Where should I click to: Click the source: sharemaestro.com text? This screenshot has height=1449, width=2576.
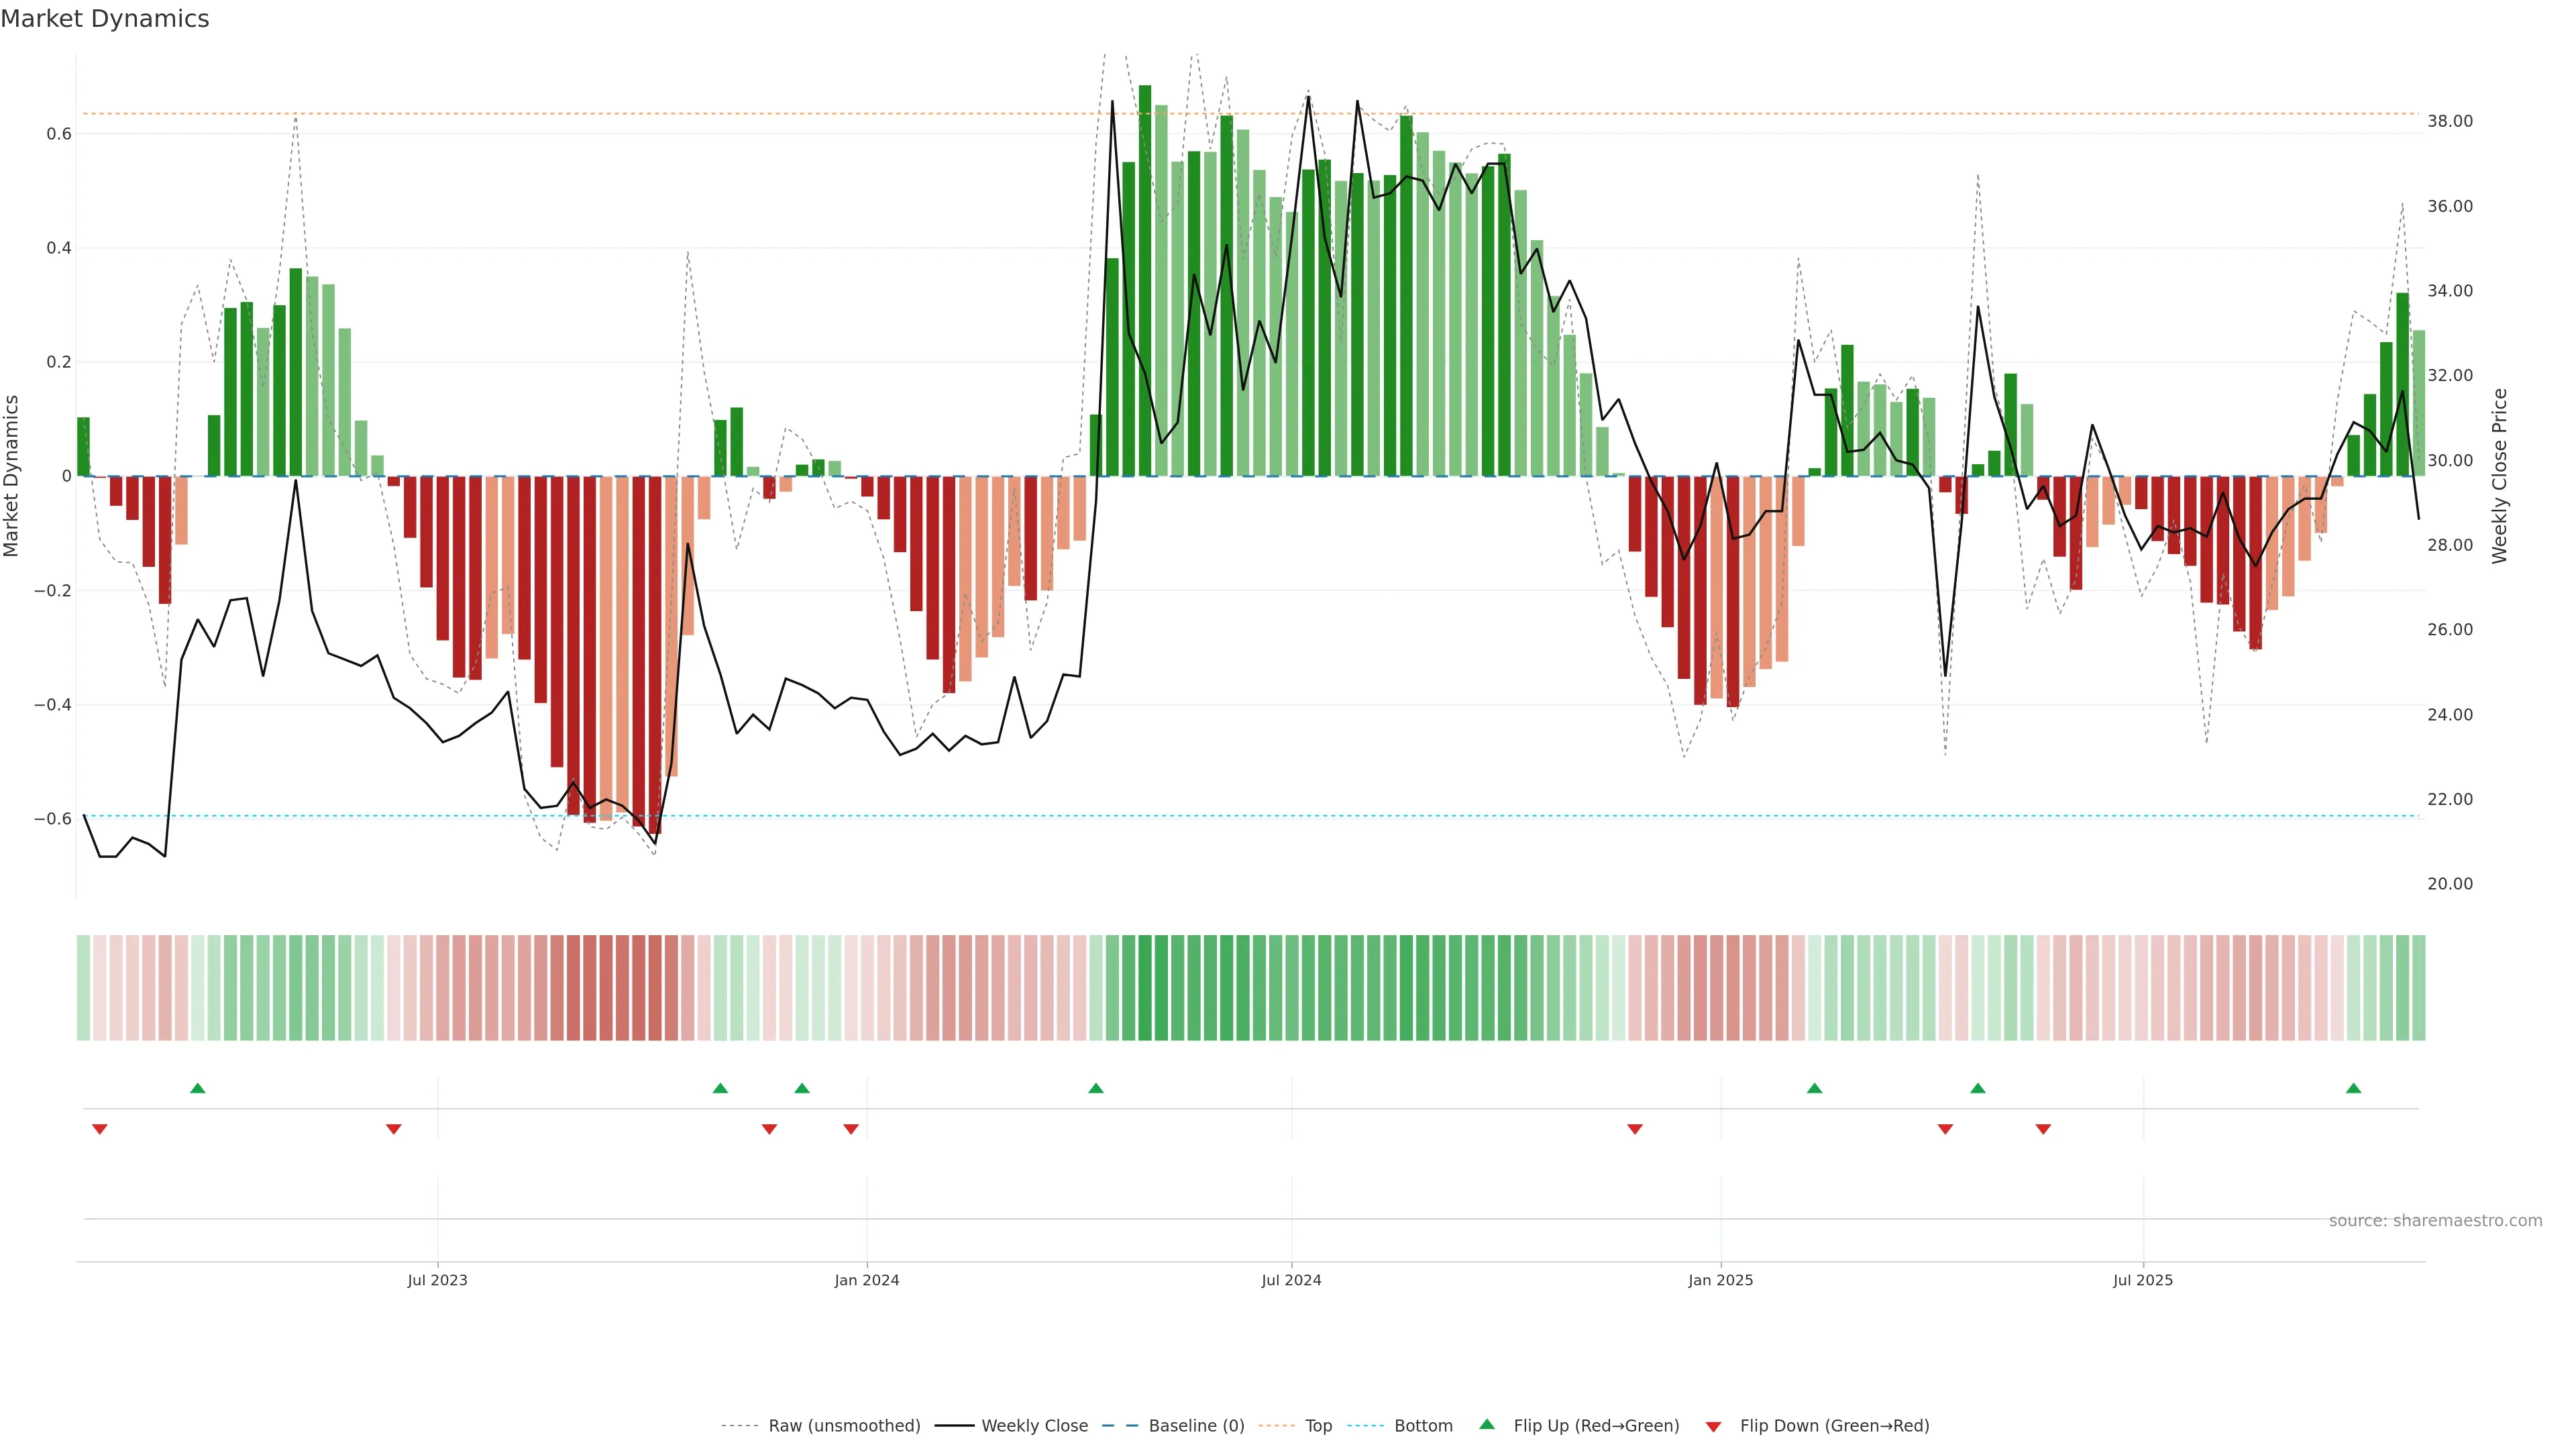[x=2435, y=1221]
